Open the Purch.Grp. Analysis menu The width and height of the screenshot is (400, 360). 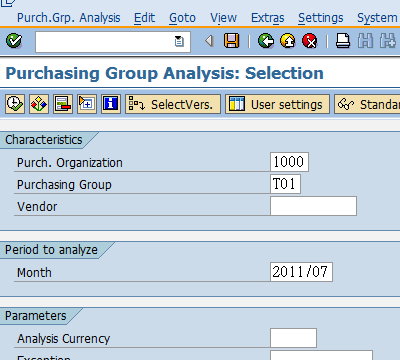pos(69,18)
